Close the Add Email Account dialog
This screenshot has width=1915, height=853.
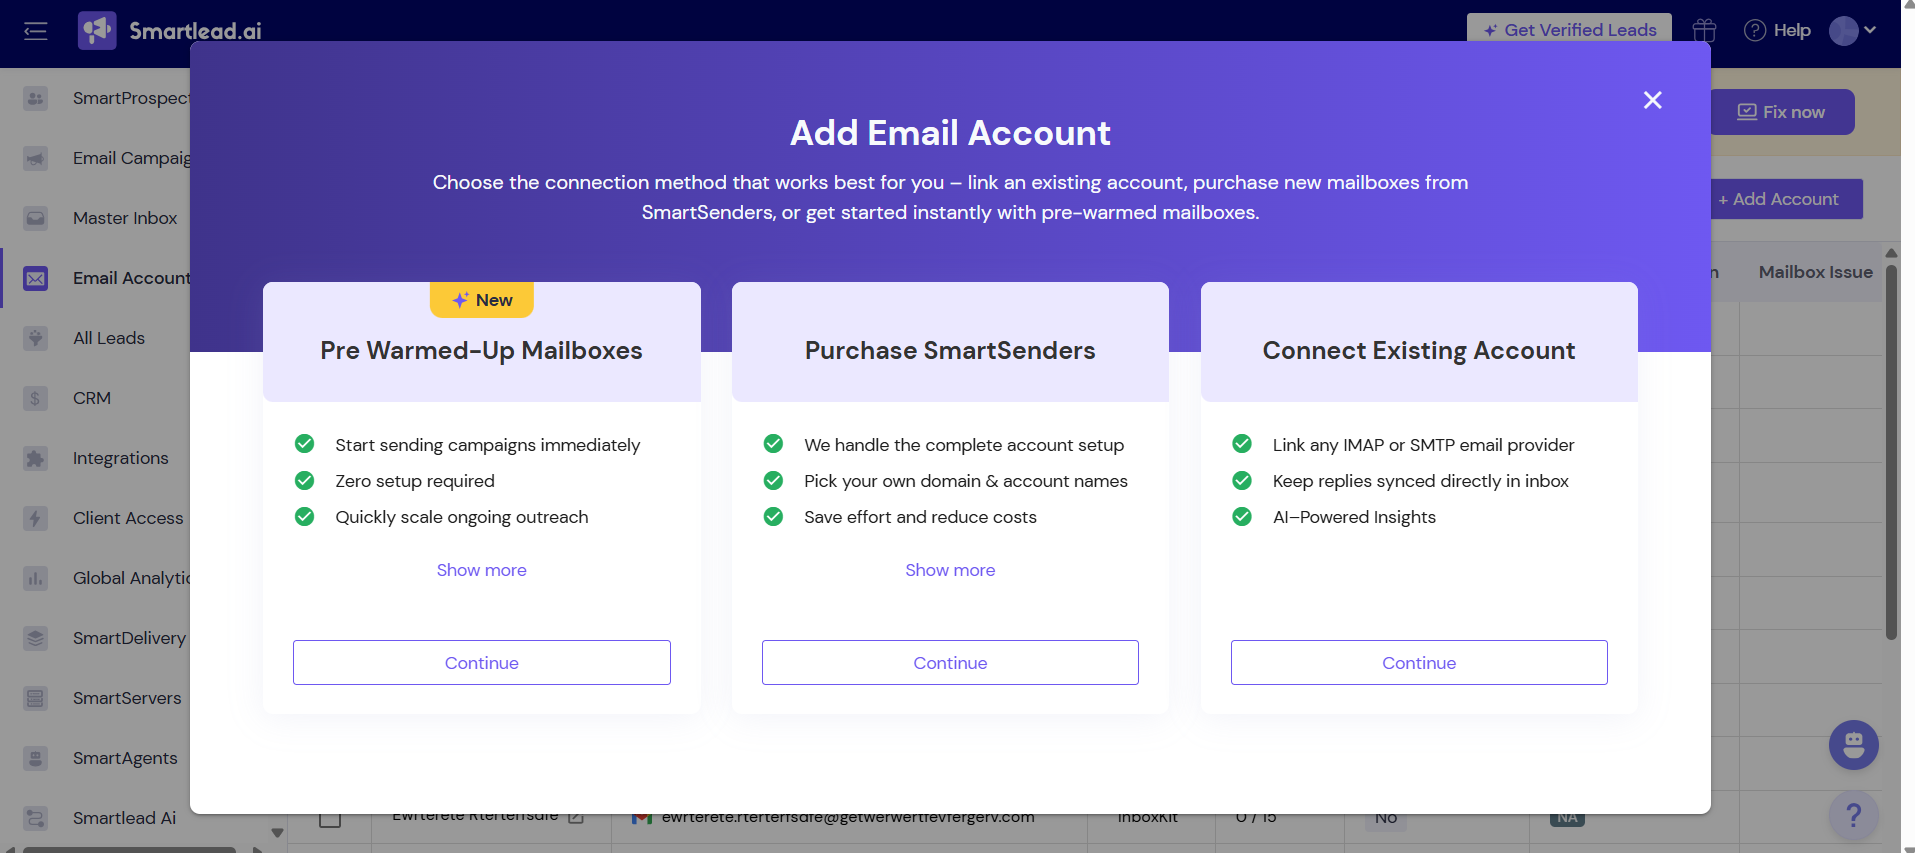[1652, 100]
